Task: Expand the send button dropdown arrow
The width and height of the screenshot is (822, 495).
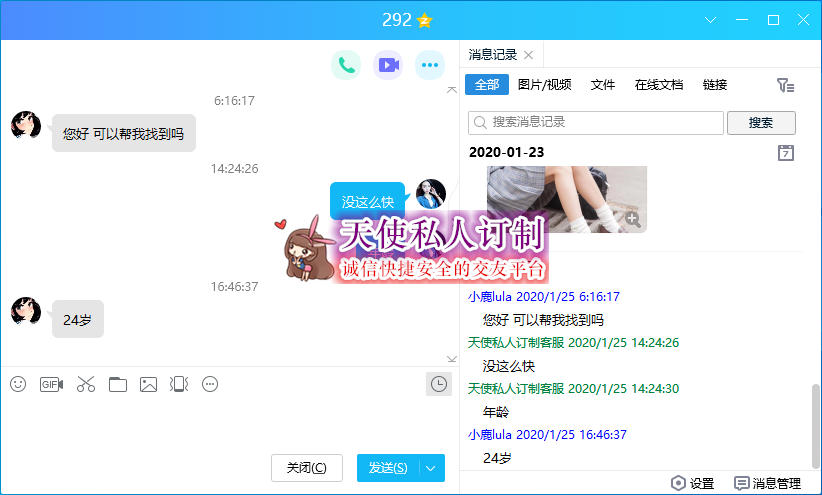Action: 431,468
